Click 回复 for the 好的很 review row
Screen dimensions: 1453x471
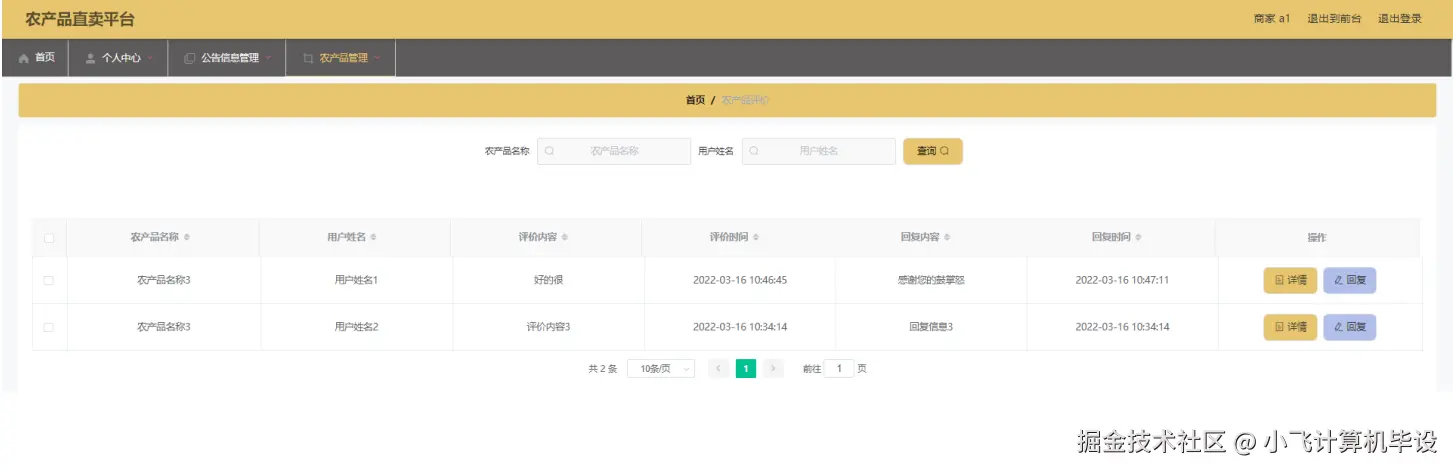(1350, 281)
